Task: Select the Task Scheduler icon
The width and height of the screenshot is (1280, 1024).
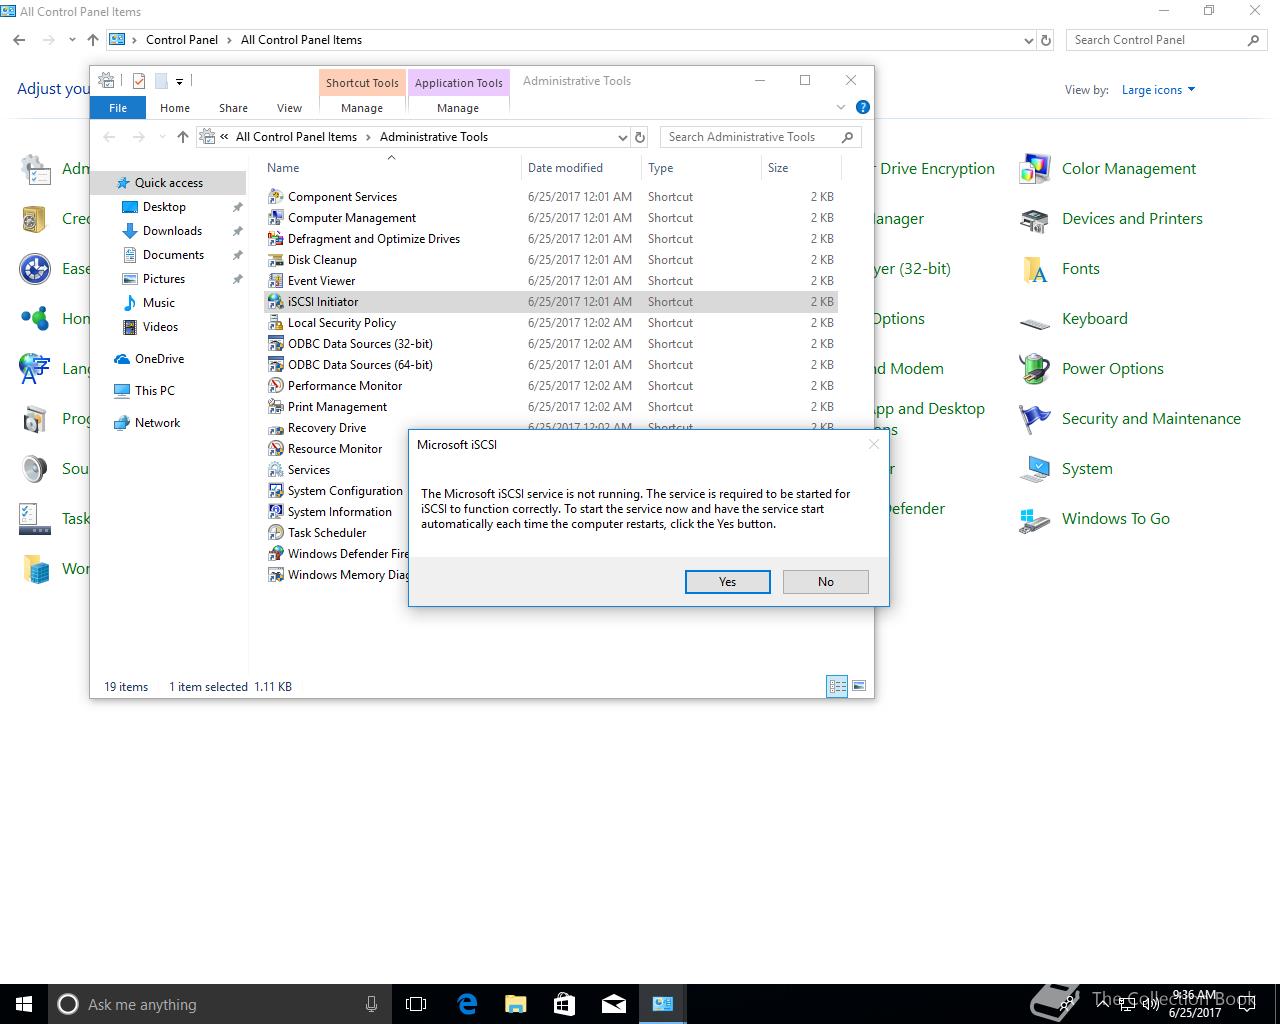Action: (276, 533)
